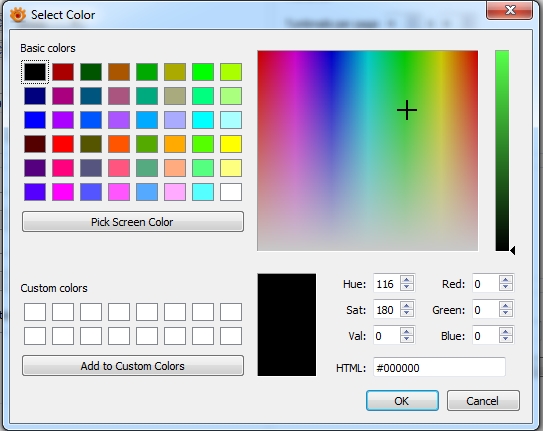The image size is (543, 431).
Task: Close the Select Color window
Action: [x=510, y=10]
